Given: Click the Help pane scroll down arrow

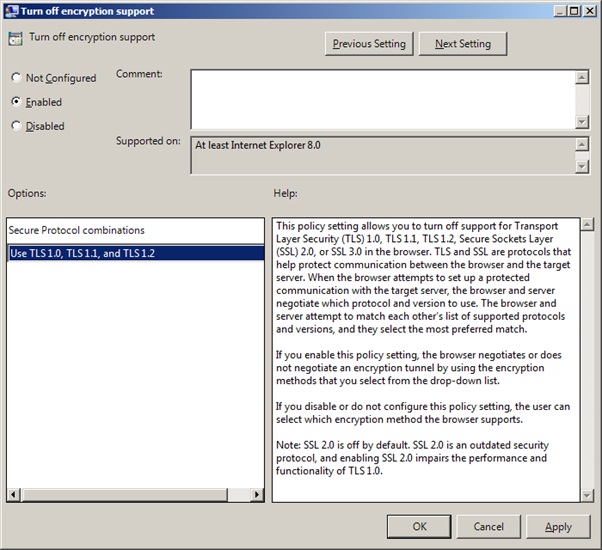Looking at the screenshot, I should point(587,494).
